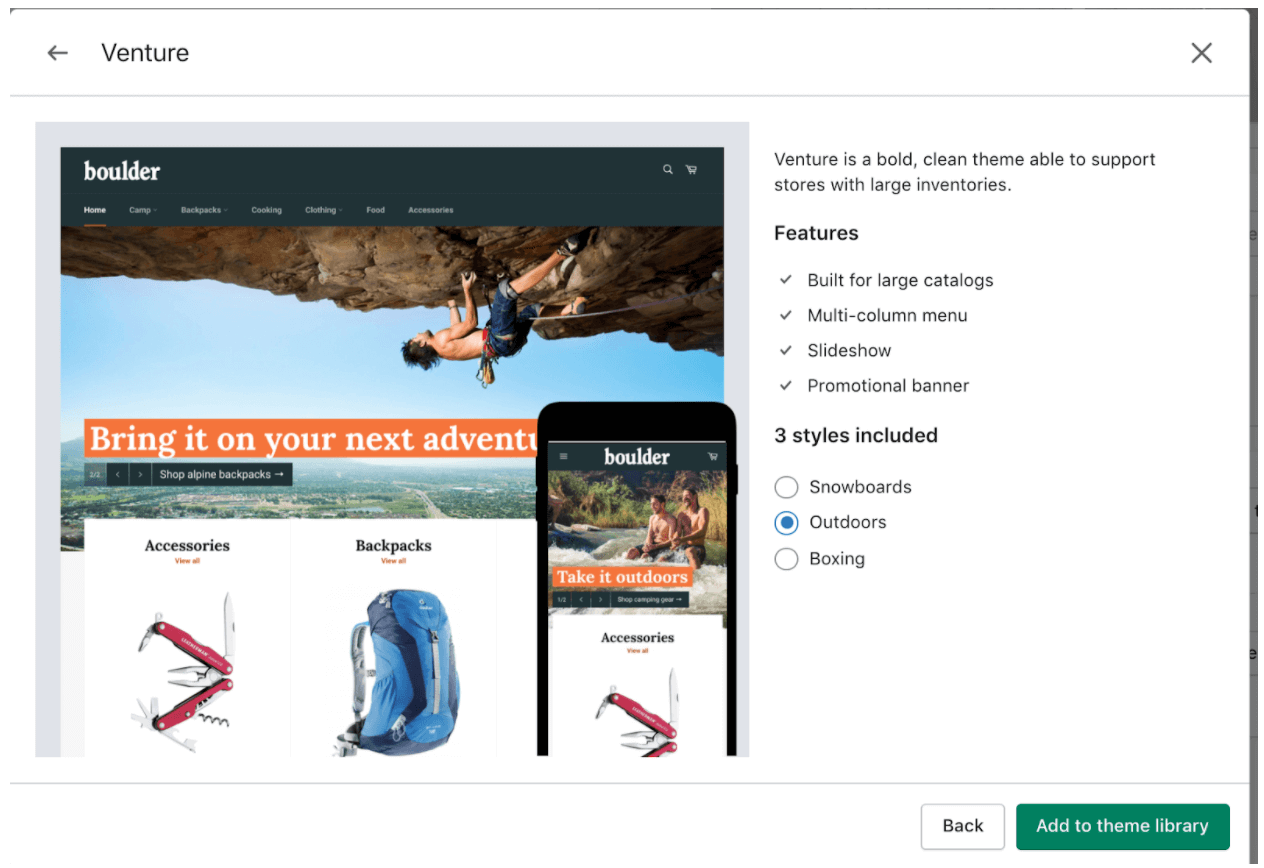This screenshot has width=1264, height=868.
Task: Click the red multitool image in desktop preview
Action: pyautogui.click(x=185, y=670)
